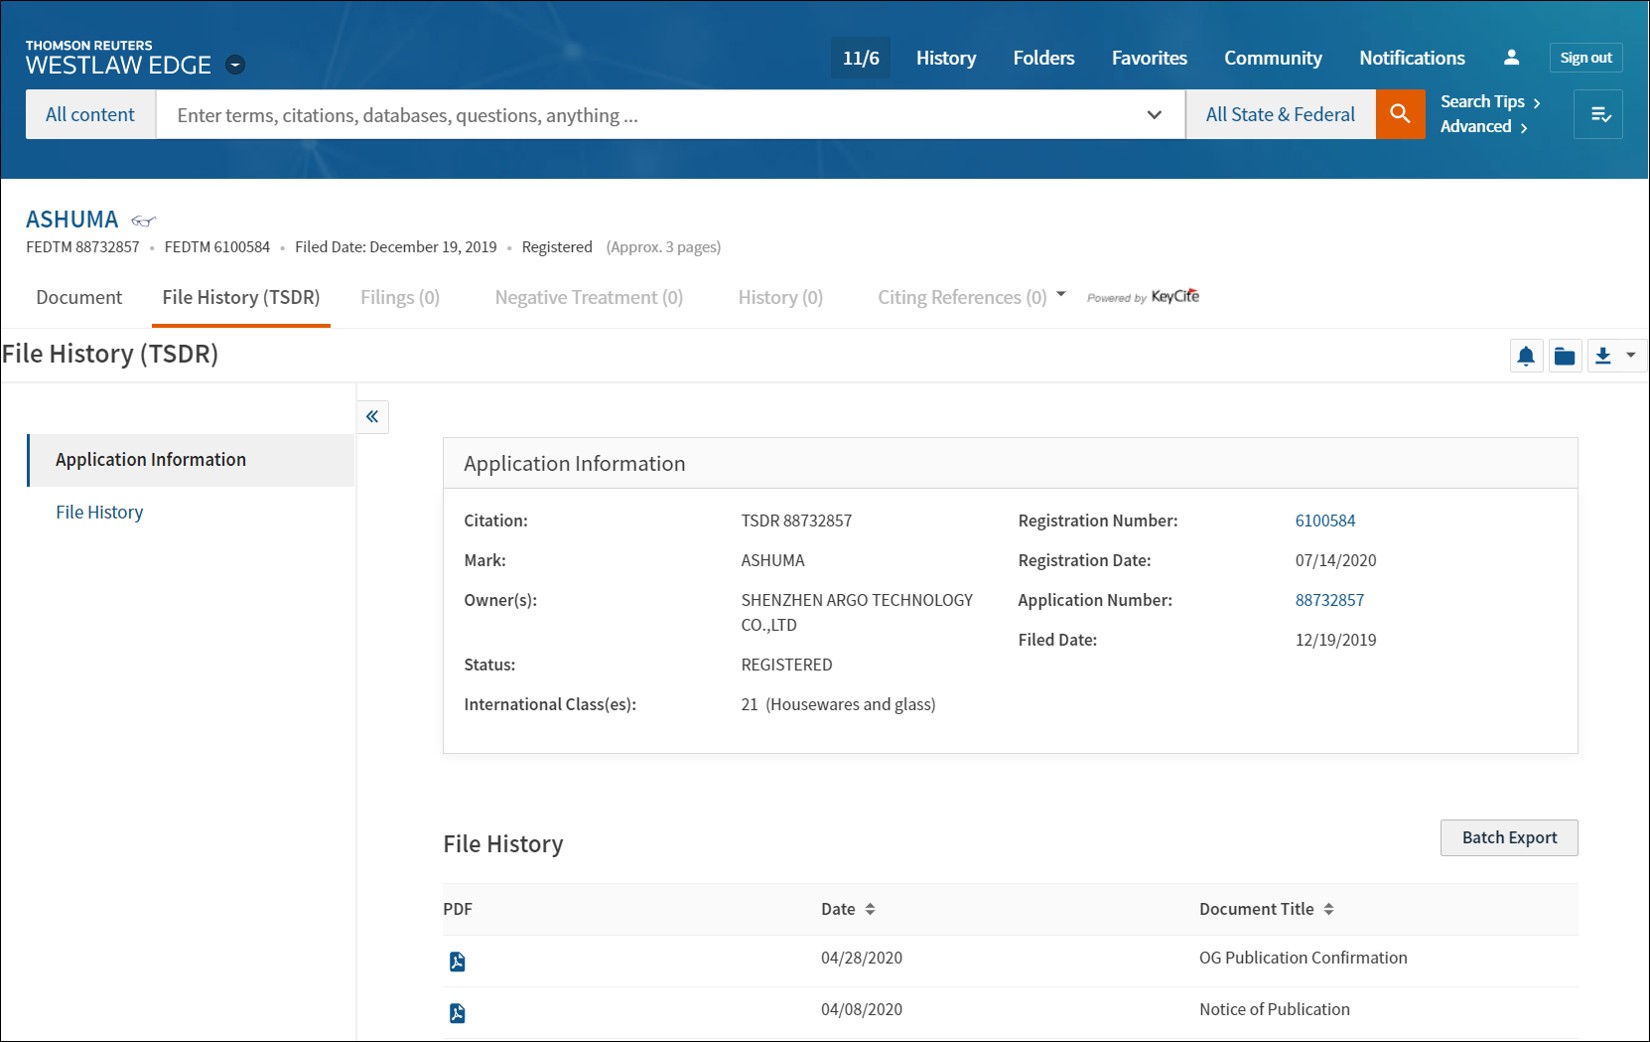Open application number 88732857 link
The height and width of the screenshot is (1042, 1650).
pos(1329,600)
